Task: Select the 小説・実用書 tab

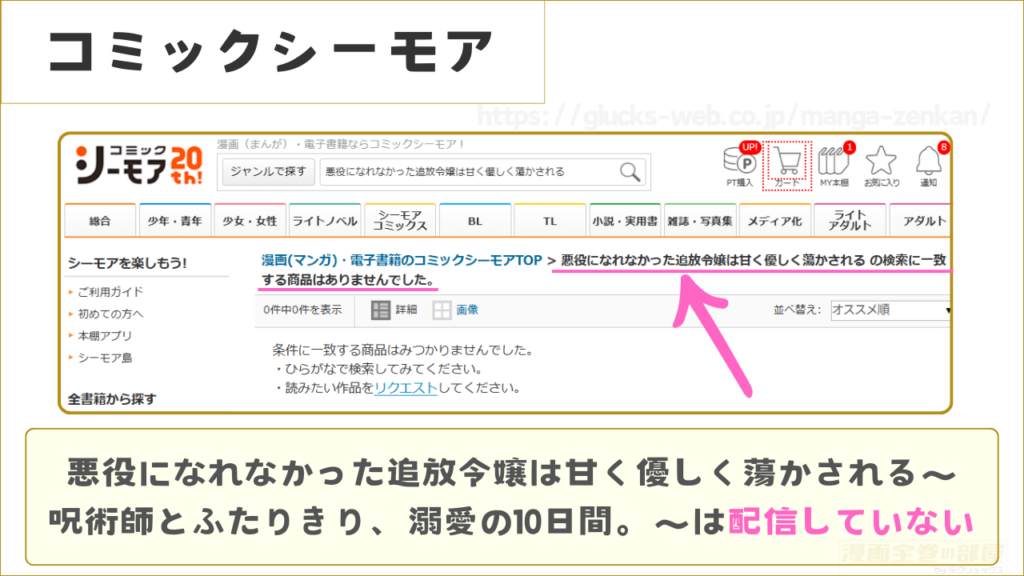Action: click(625, 221)
